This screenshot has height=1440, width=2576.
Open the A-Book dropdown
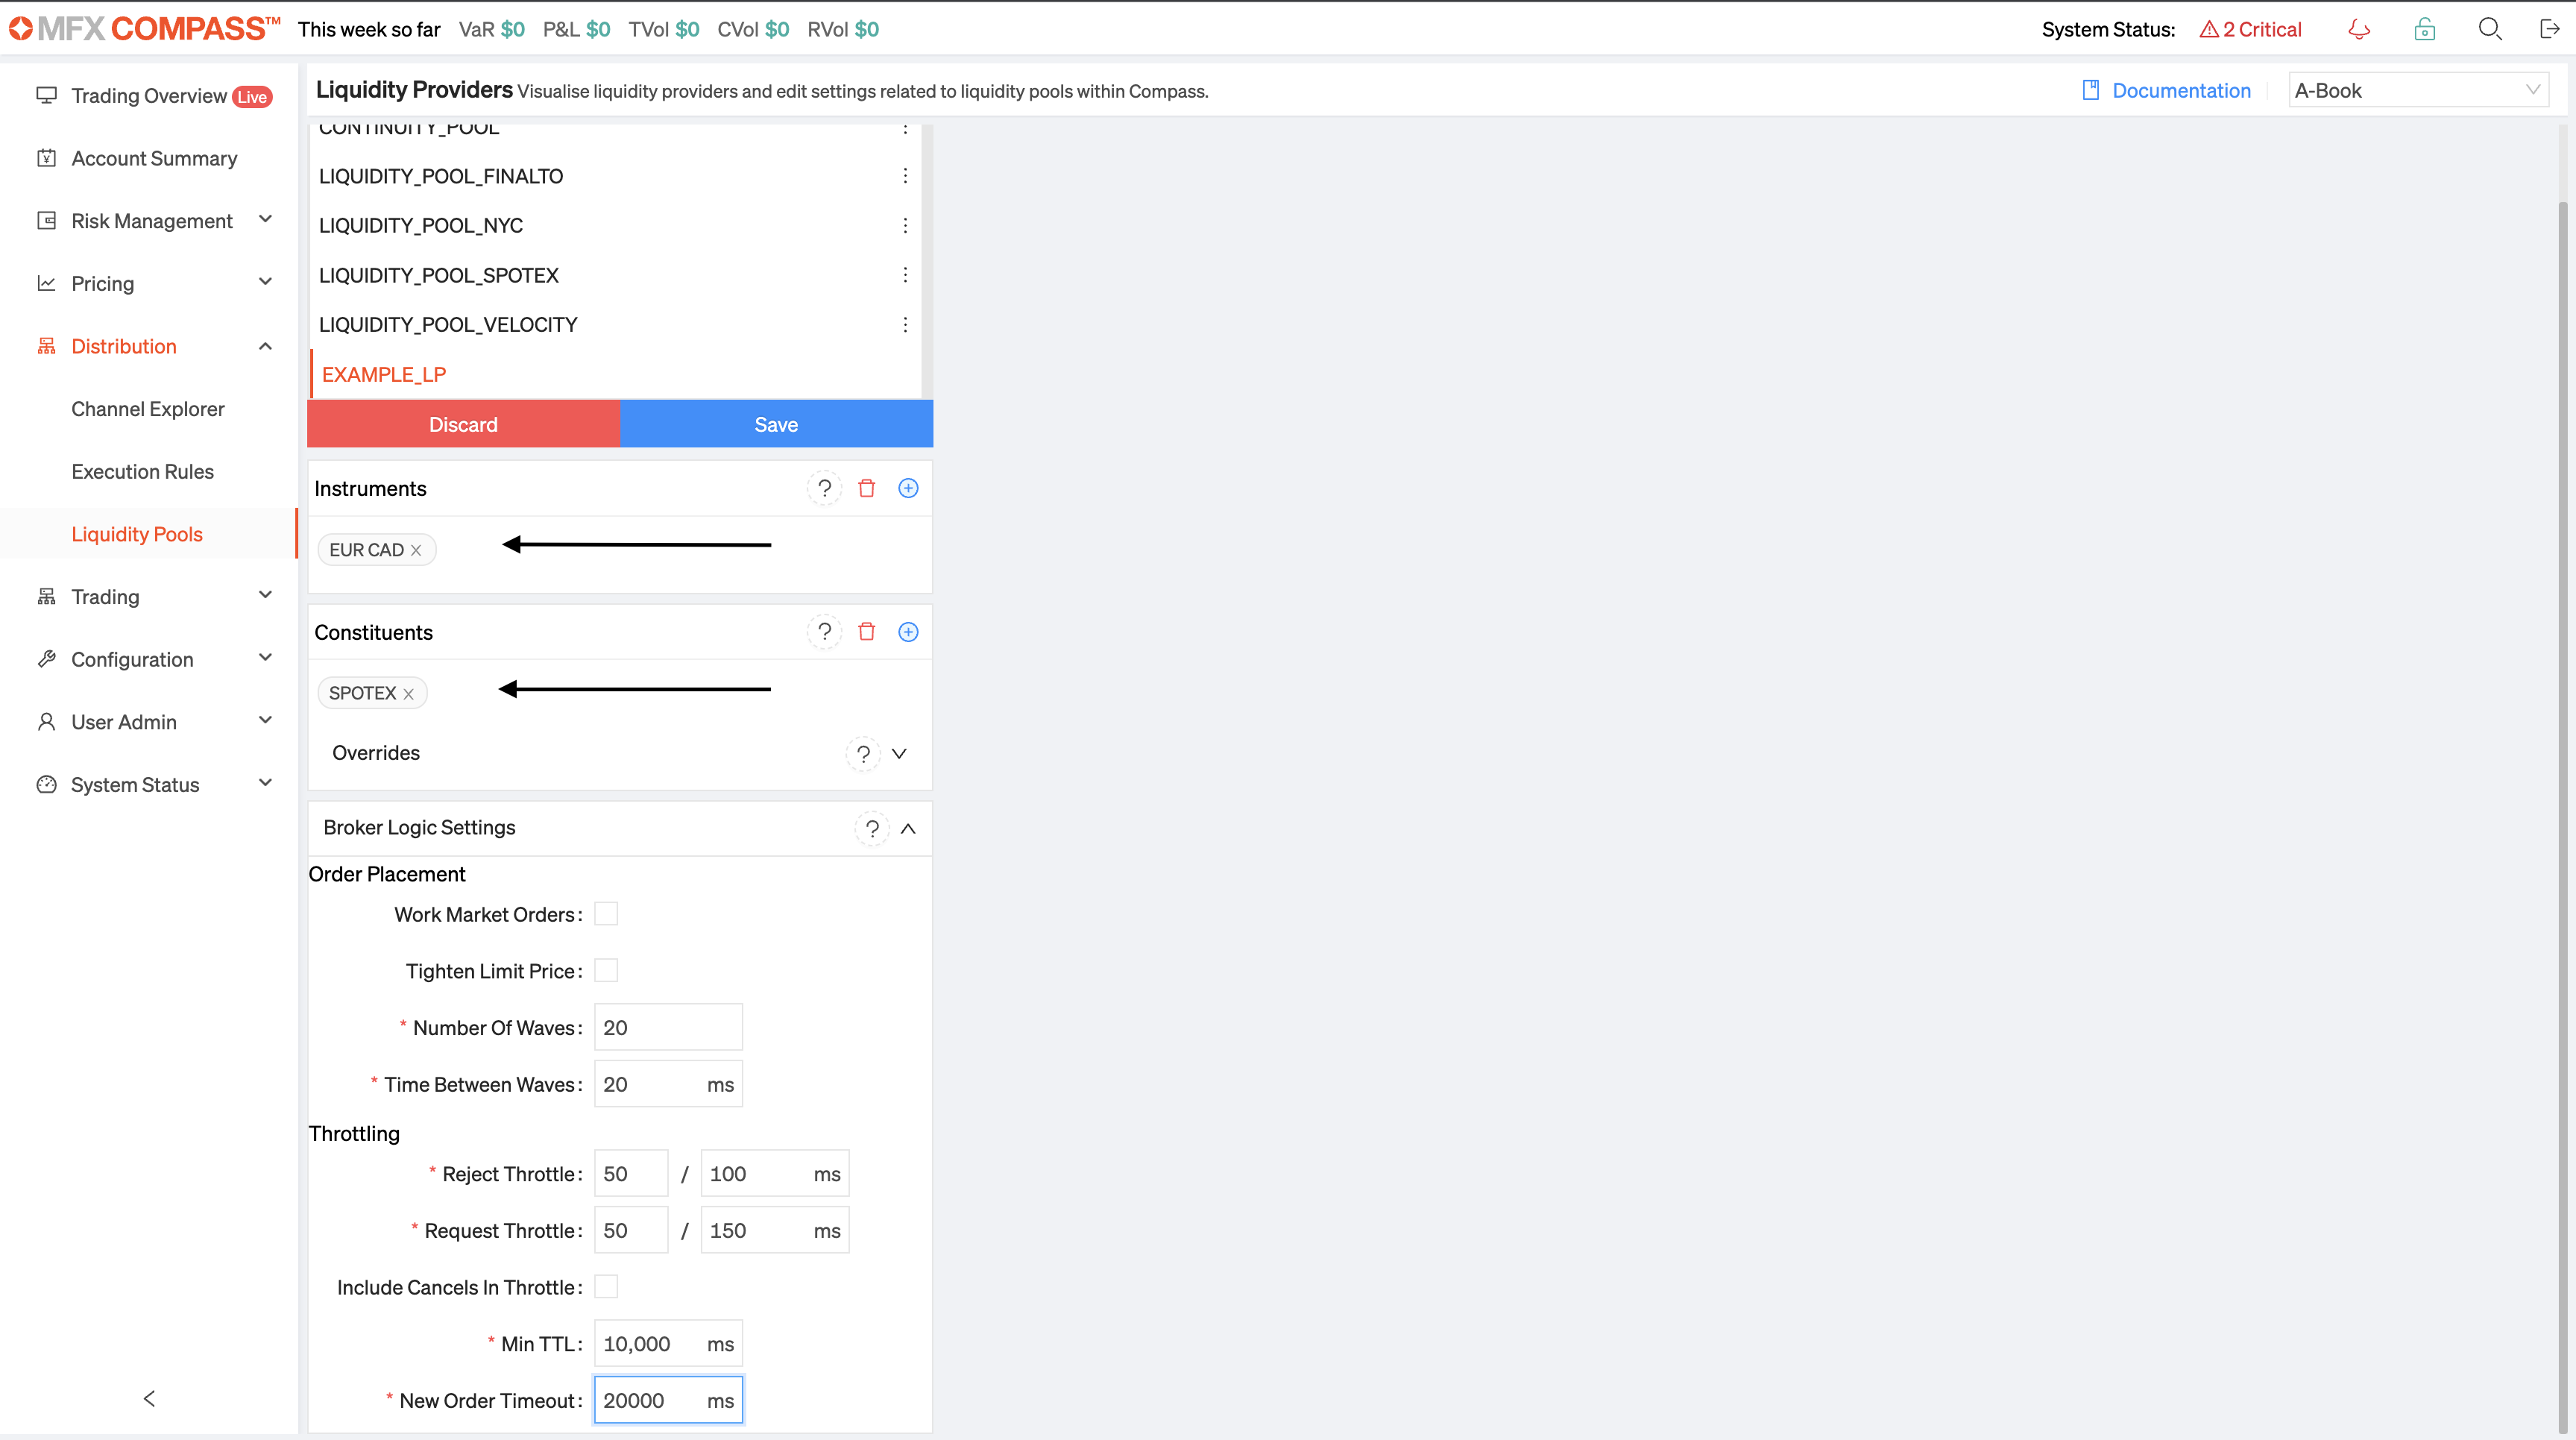[2418, 91]
